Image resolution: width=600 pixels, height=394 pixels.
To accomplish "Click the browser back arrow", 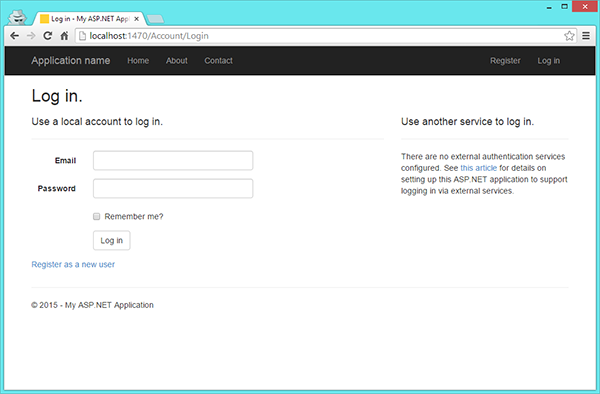I will click(x=15, y=36).
